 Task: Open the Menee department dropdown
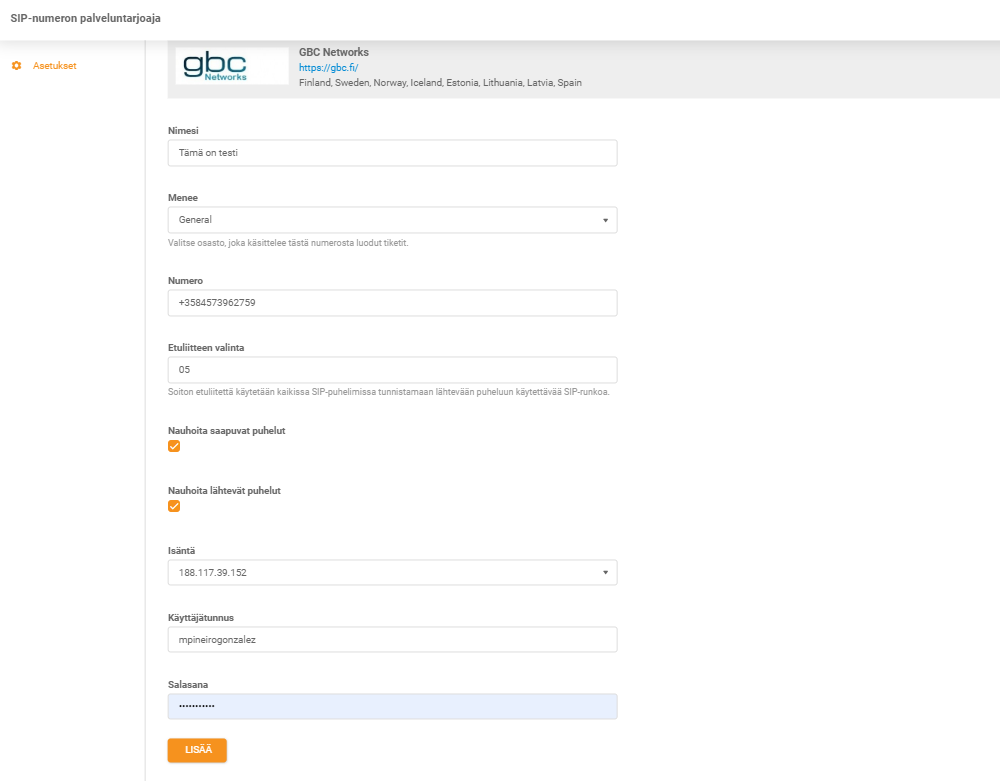(x=392, y=219)
